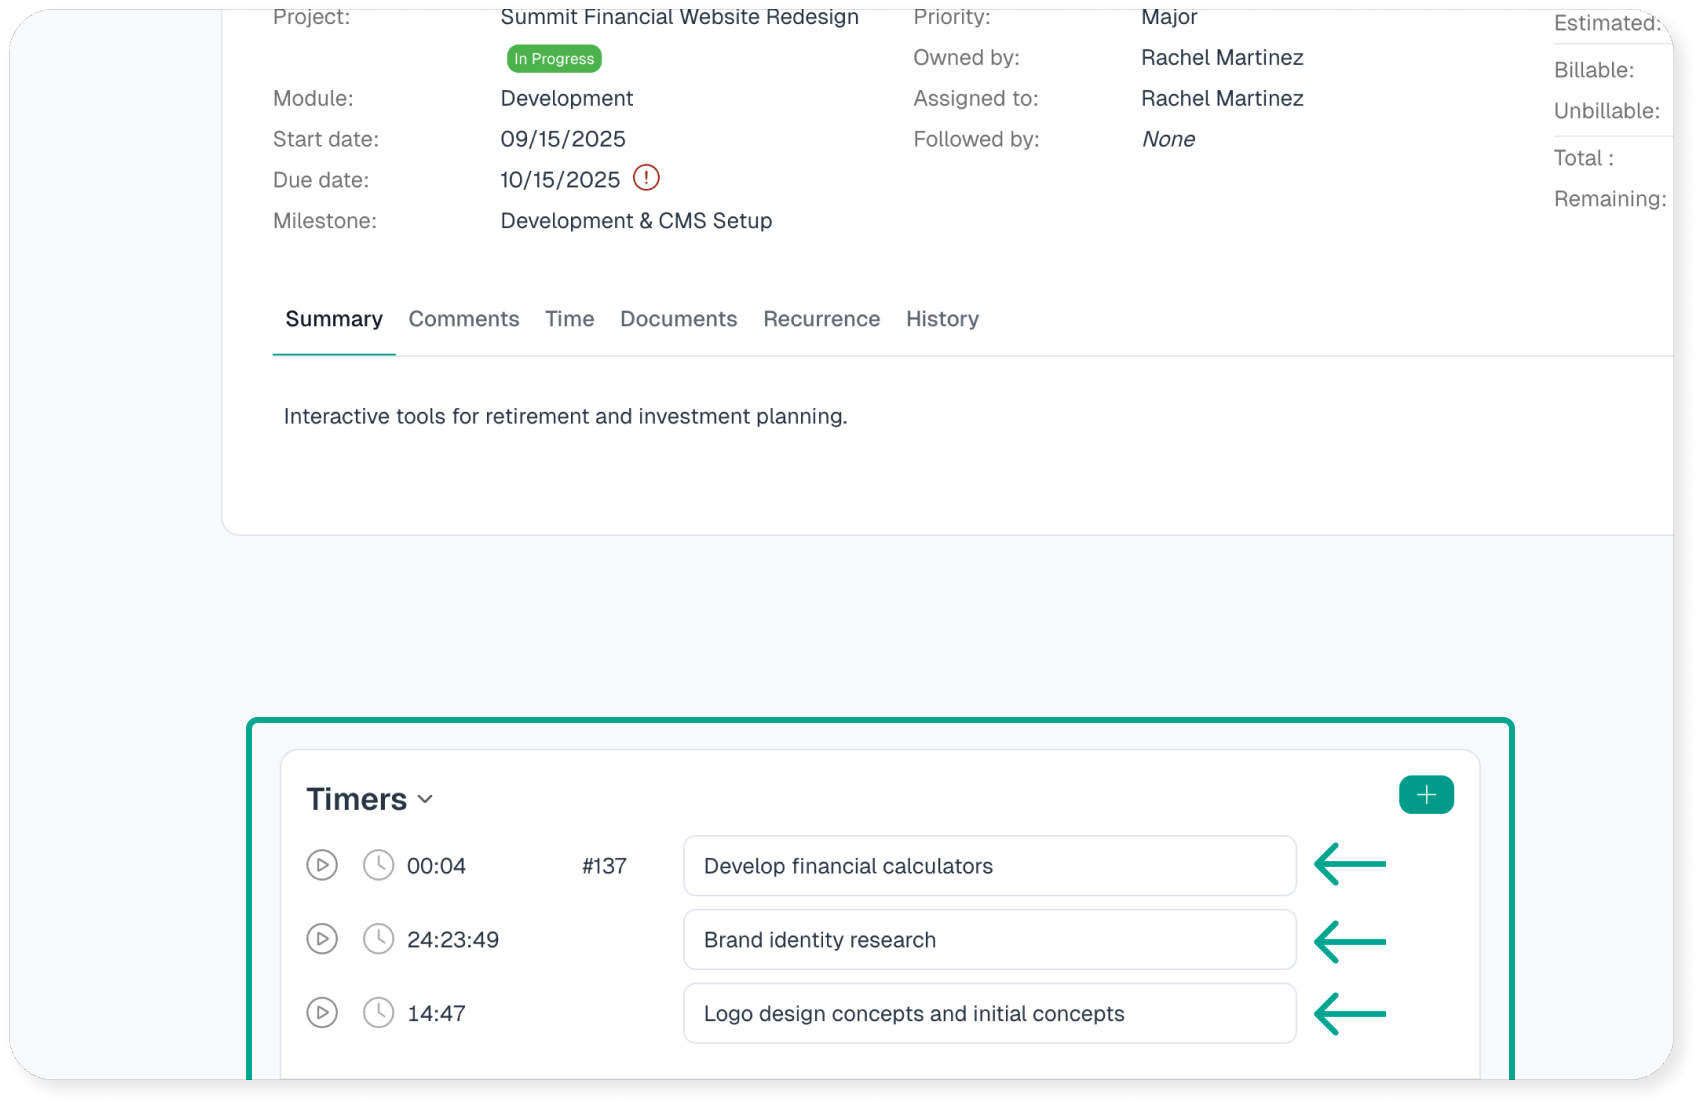
Task: Expand the Timers dropdown chevron
Action: tap(426, 799)
